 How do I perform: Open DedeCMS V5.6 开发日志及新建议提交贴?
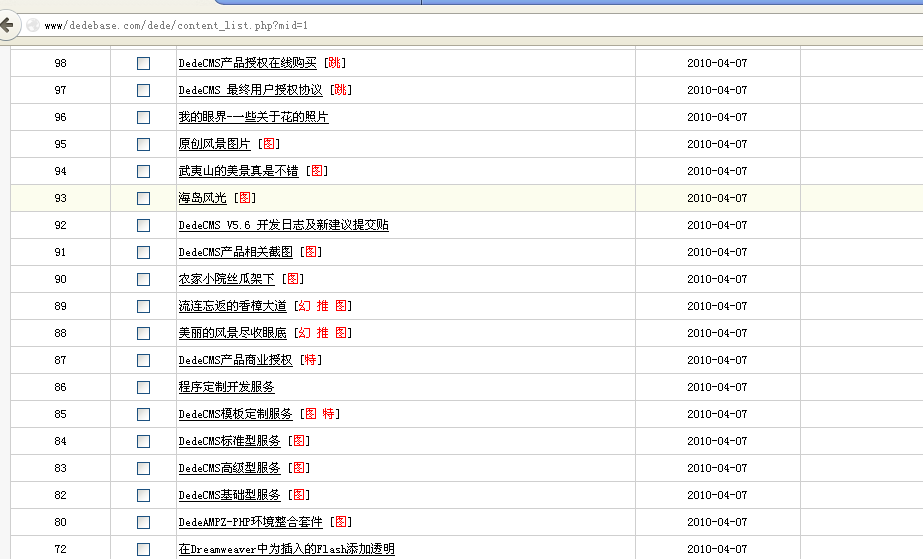[283, 225]
